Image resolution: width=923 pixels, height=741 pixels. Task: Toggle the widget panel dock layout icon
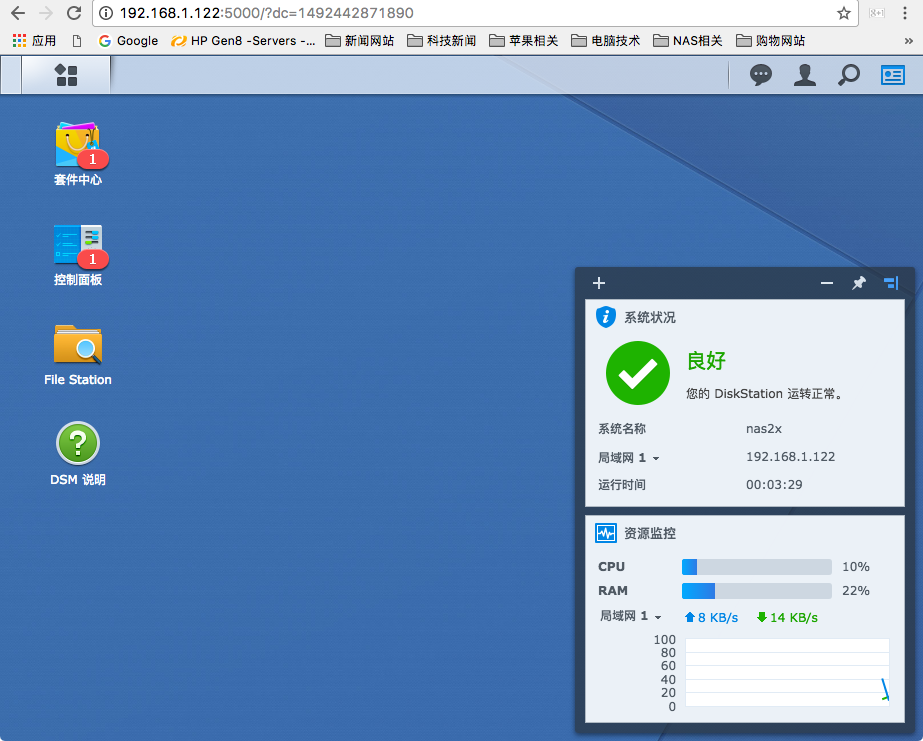(891, 283)
